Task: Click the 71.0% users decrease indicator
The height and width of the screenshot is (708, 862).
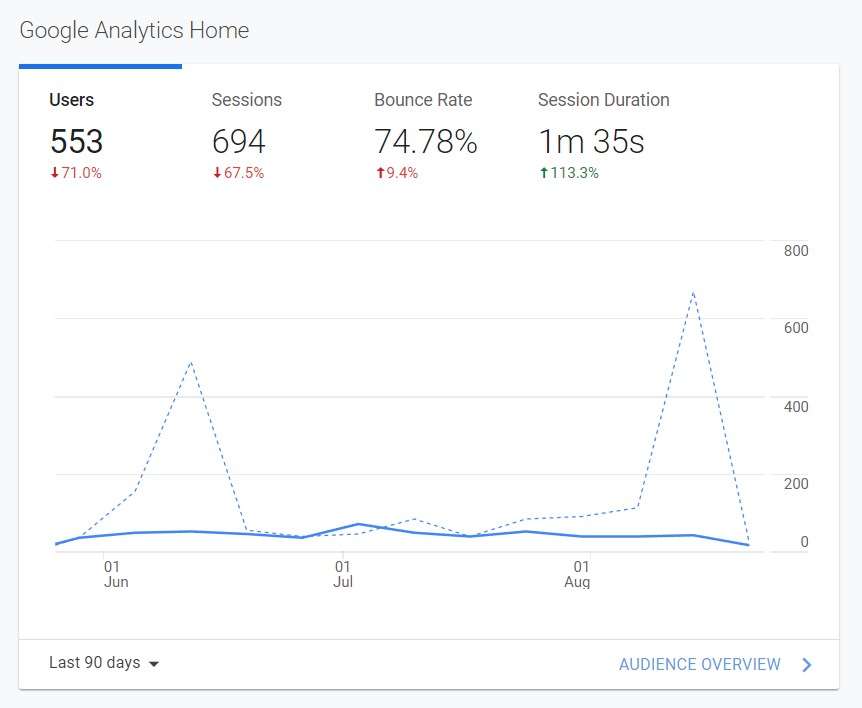Action: 76,173
